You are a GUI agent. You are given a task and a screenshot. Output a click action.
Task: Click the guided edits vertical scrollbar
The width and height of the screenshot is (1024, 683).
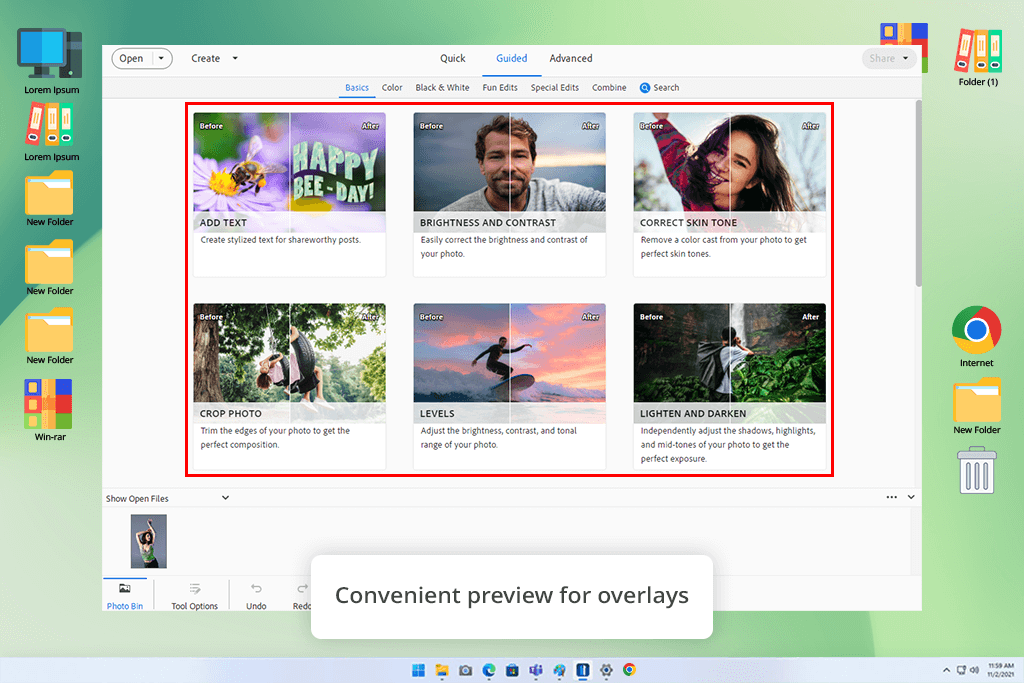click(x=918, y=193)
